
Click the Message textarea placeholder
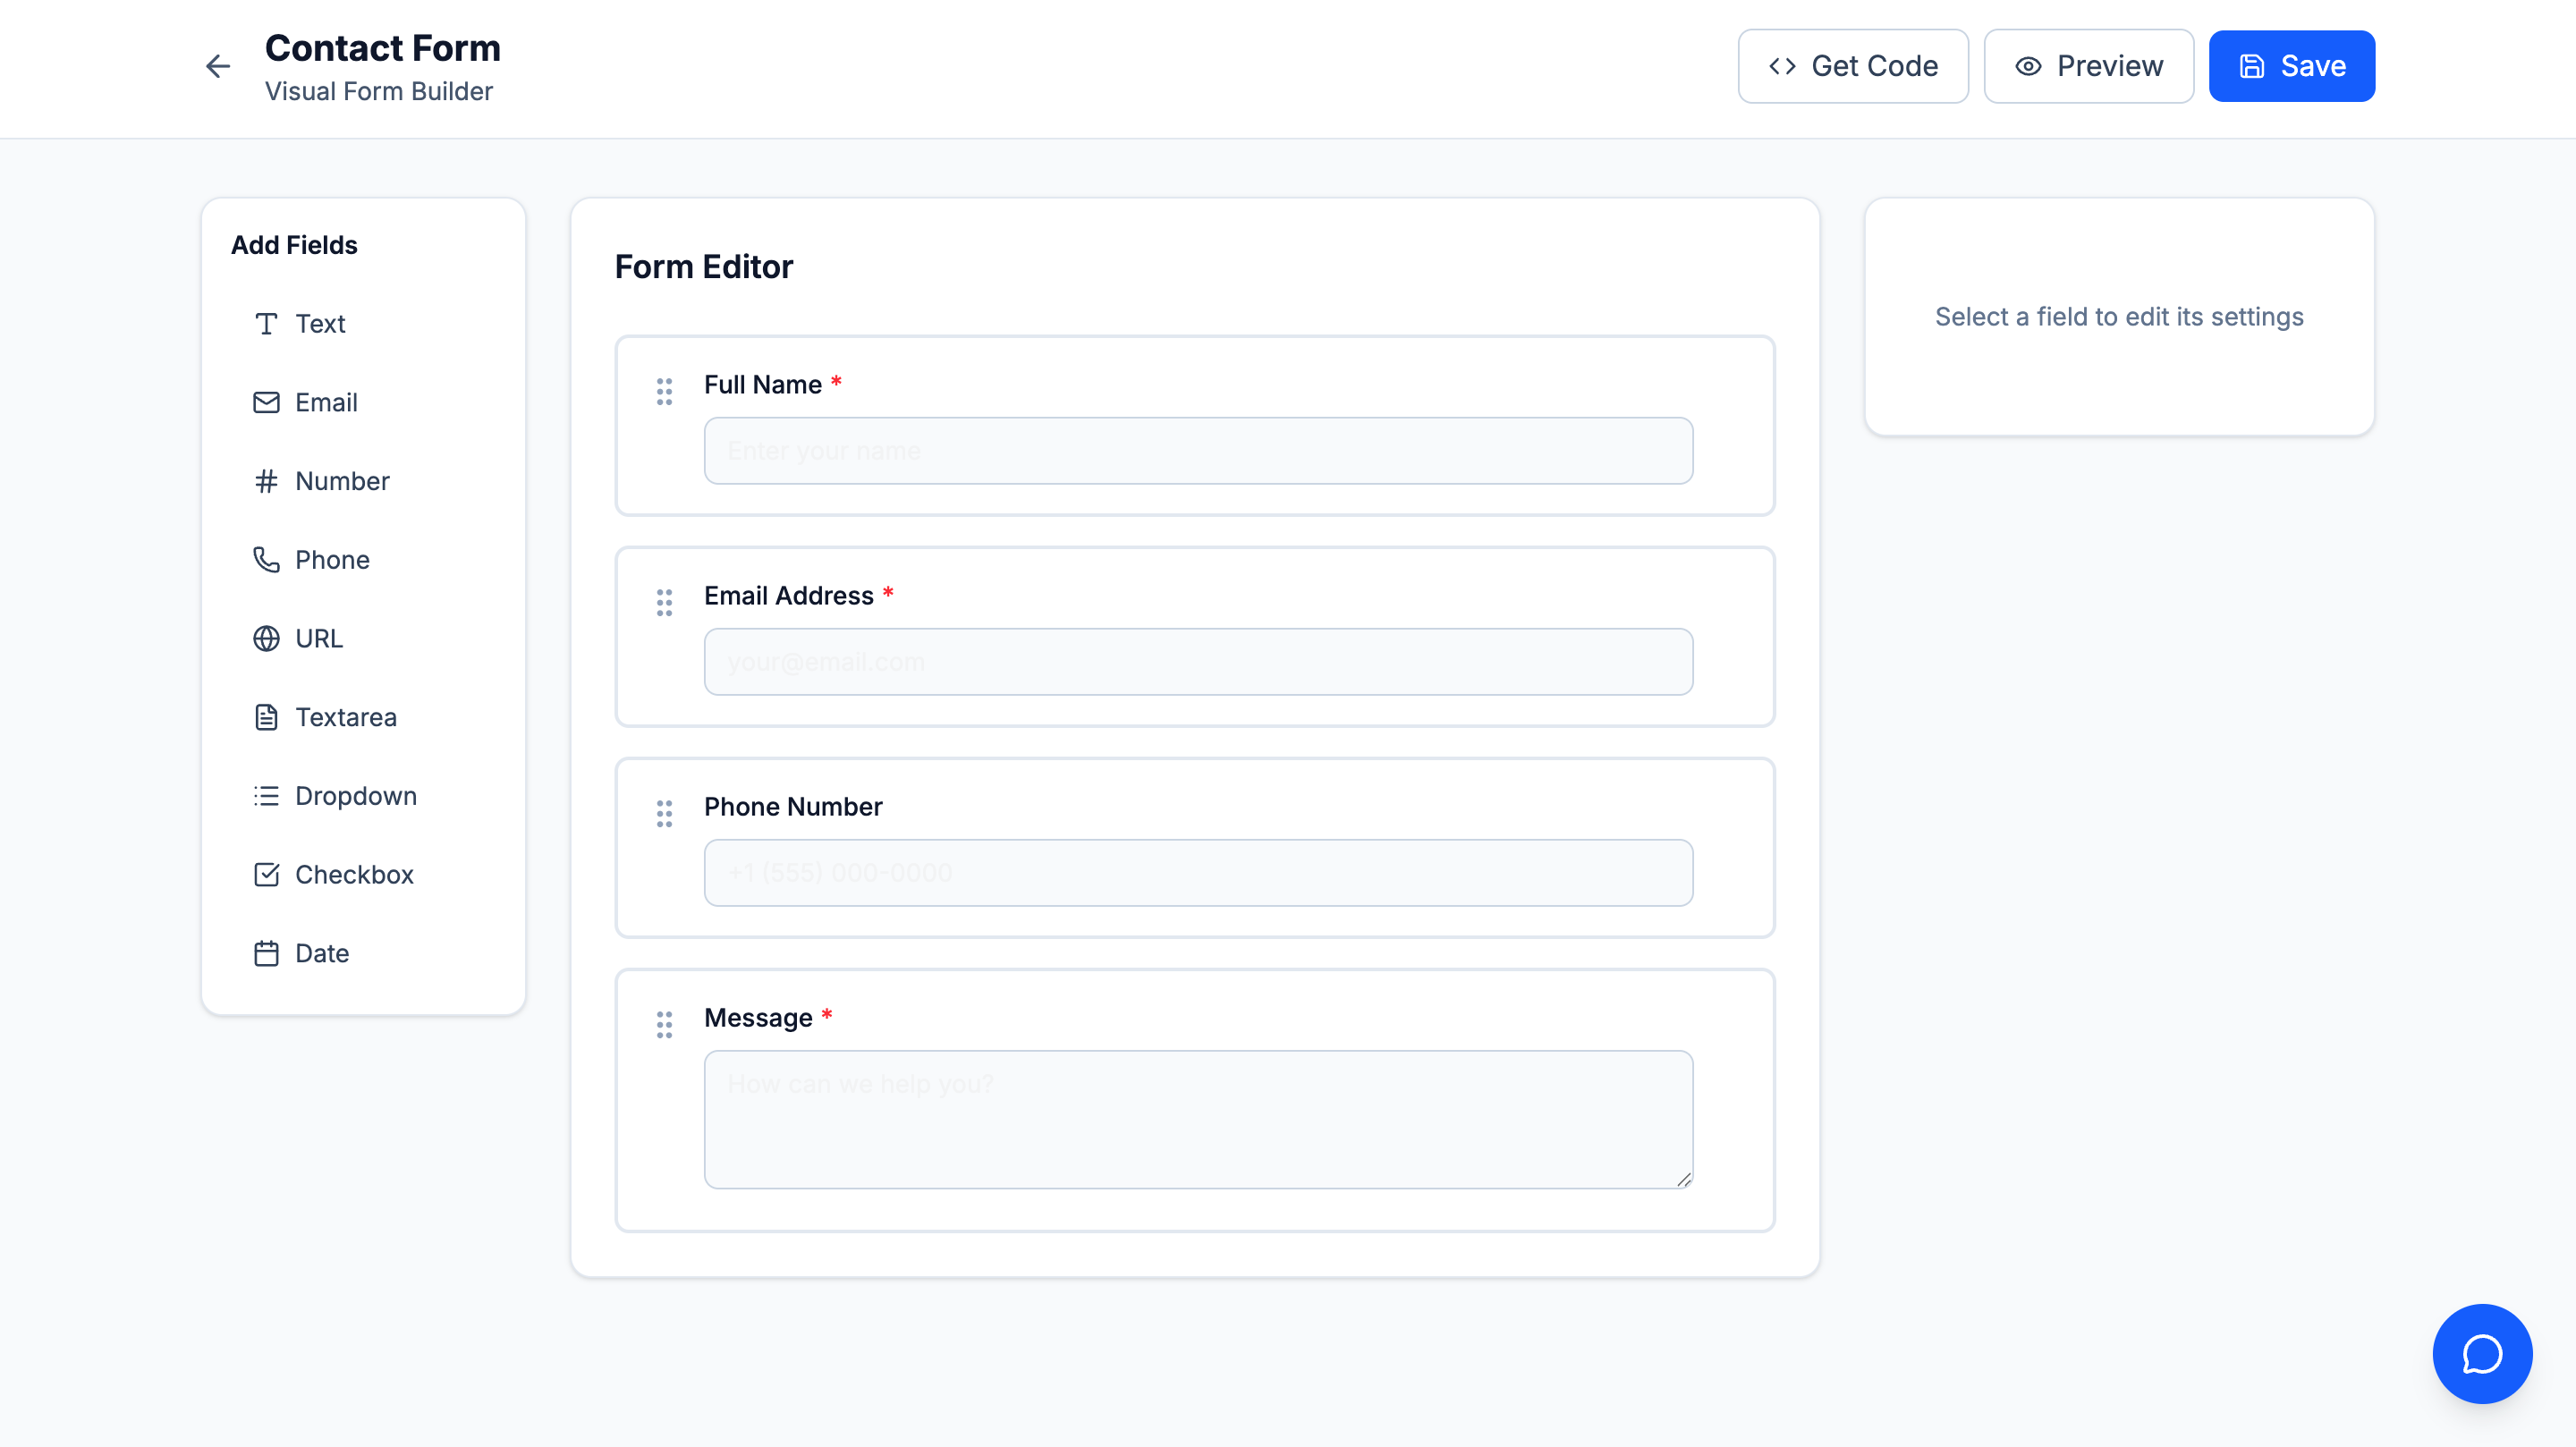pos(1197,1119)
